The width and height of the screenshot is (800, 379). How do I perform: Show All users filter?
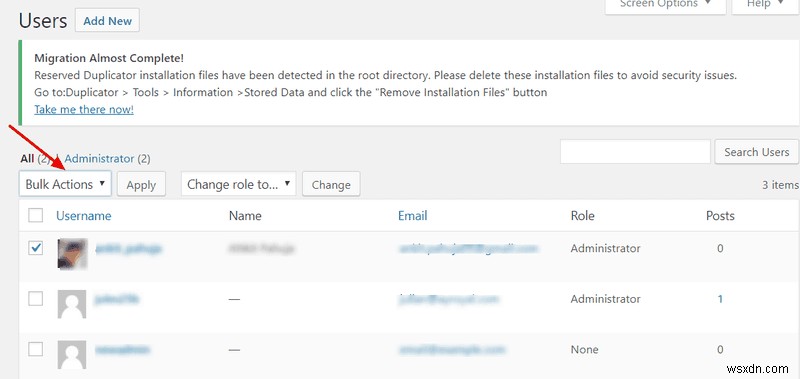27,159
